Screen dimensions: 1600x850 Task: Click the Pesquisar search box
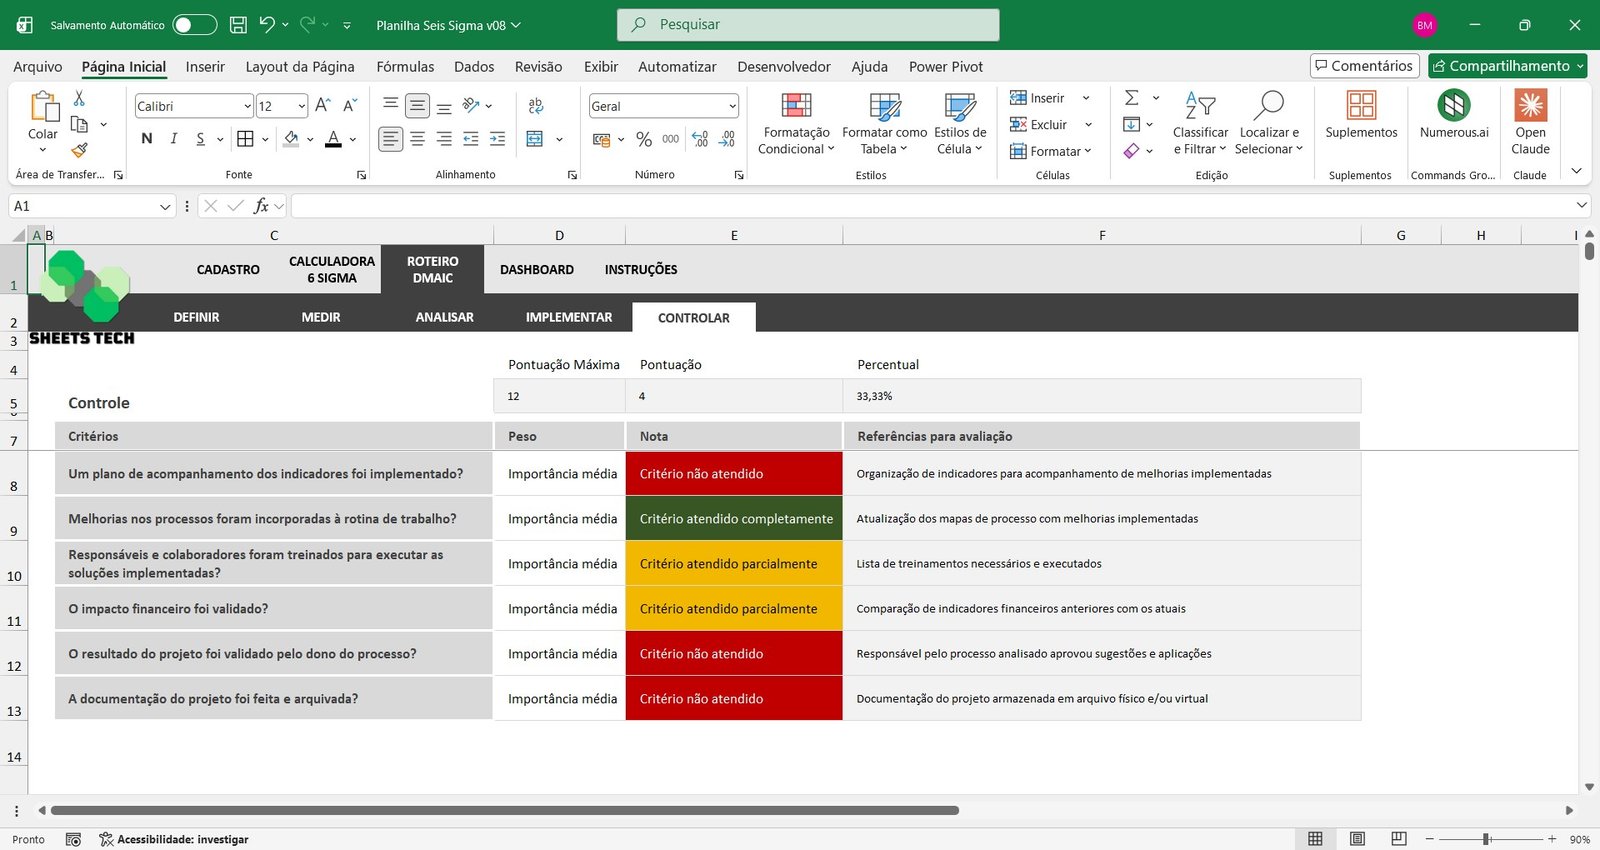click(x=808, y=25)
